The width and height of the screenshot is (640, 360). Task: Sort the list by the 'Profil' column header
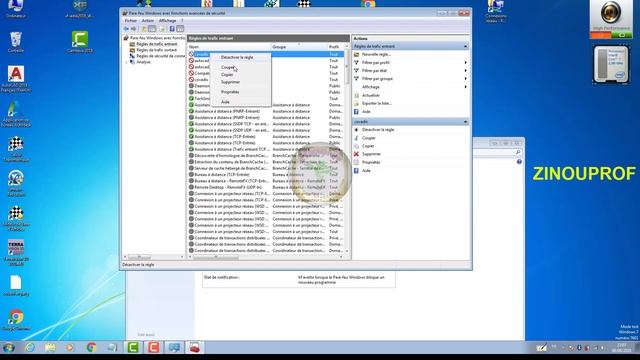(336, 47)
